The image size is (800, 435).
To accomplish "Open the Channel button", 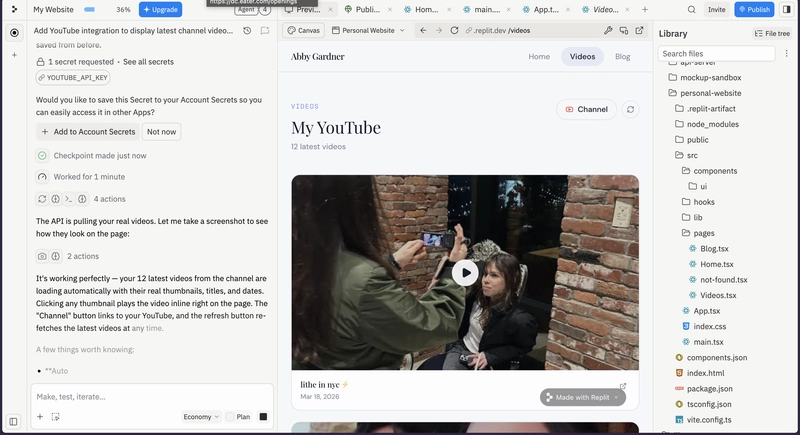I will [x=586, y=109].
